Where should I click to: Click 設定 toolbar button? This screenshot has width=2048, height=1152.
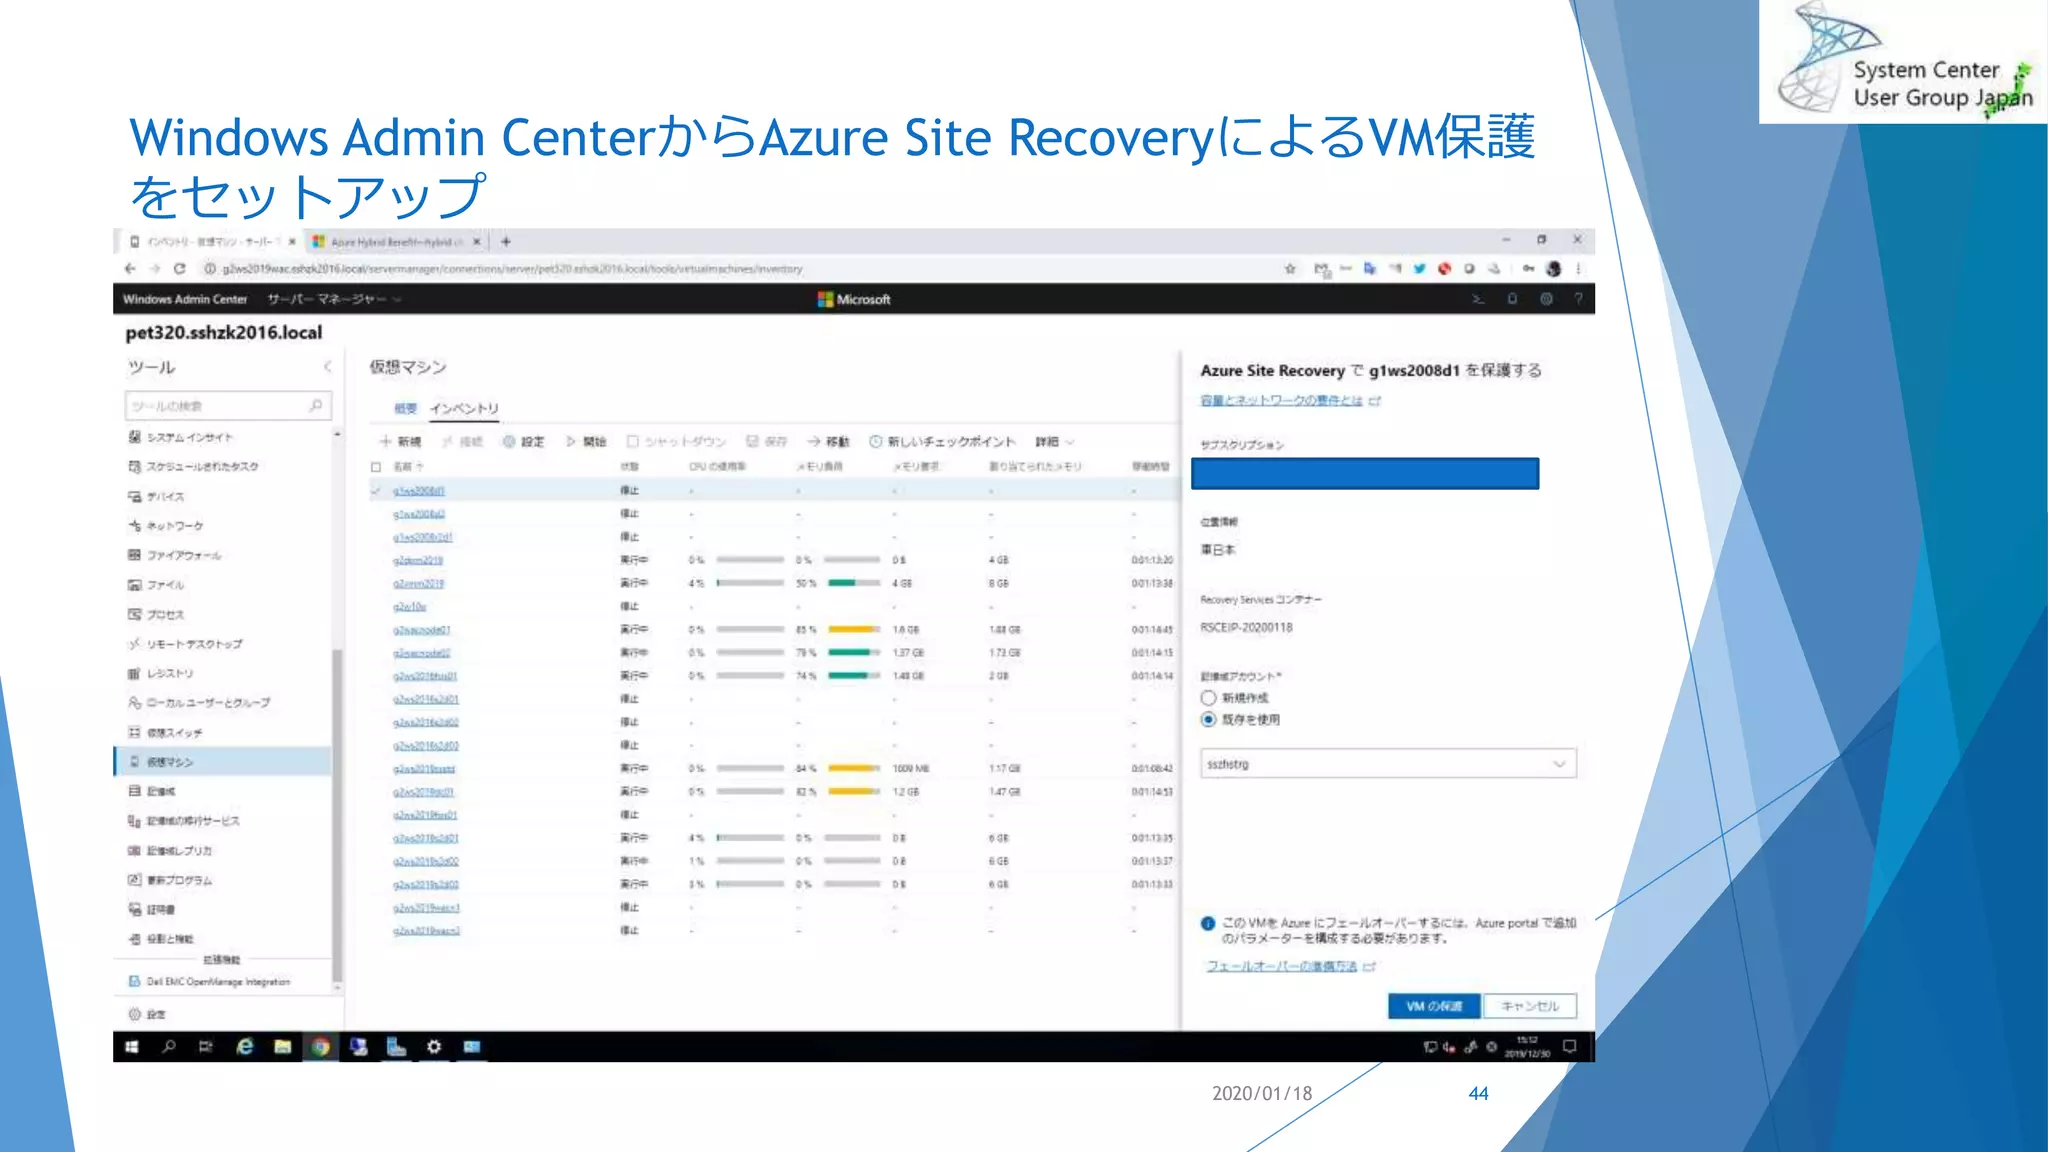pos(524,441)
